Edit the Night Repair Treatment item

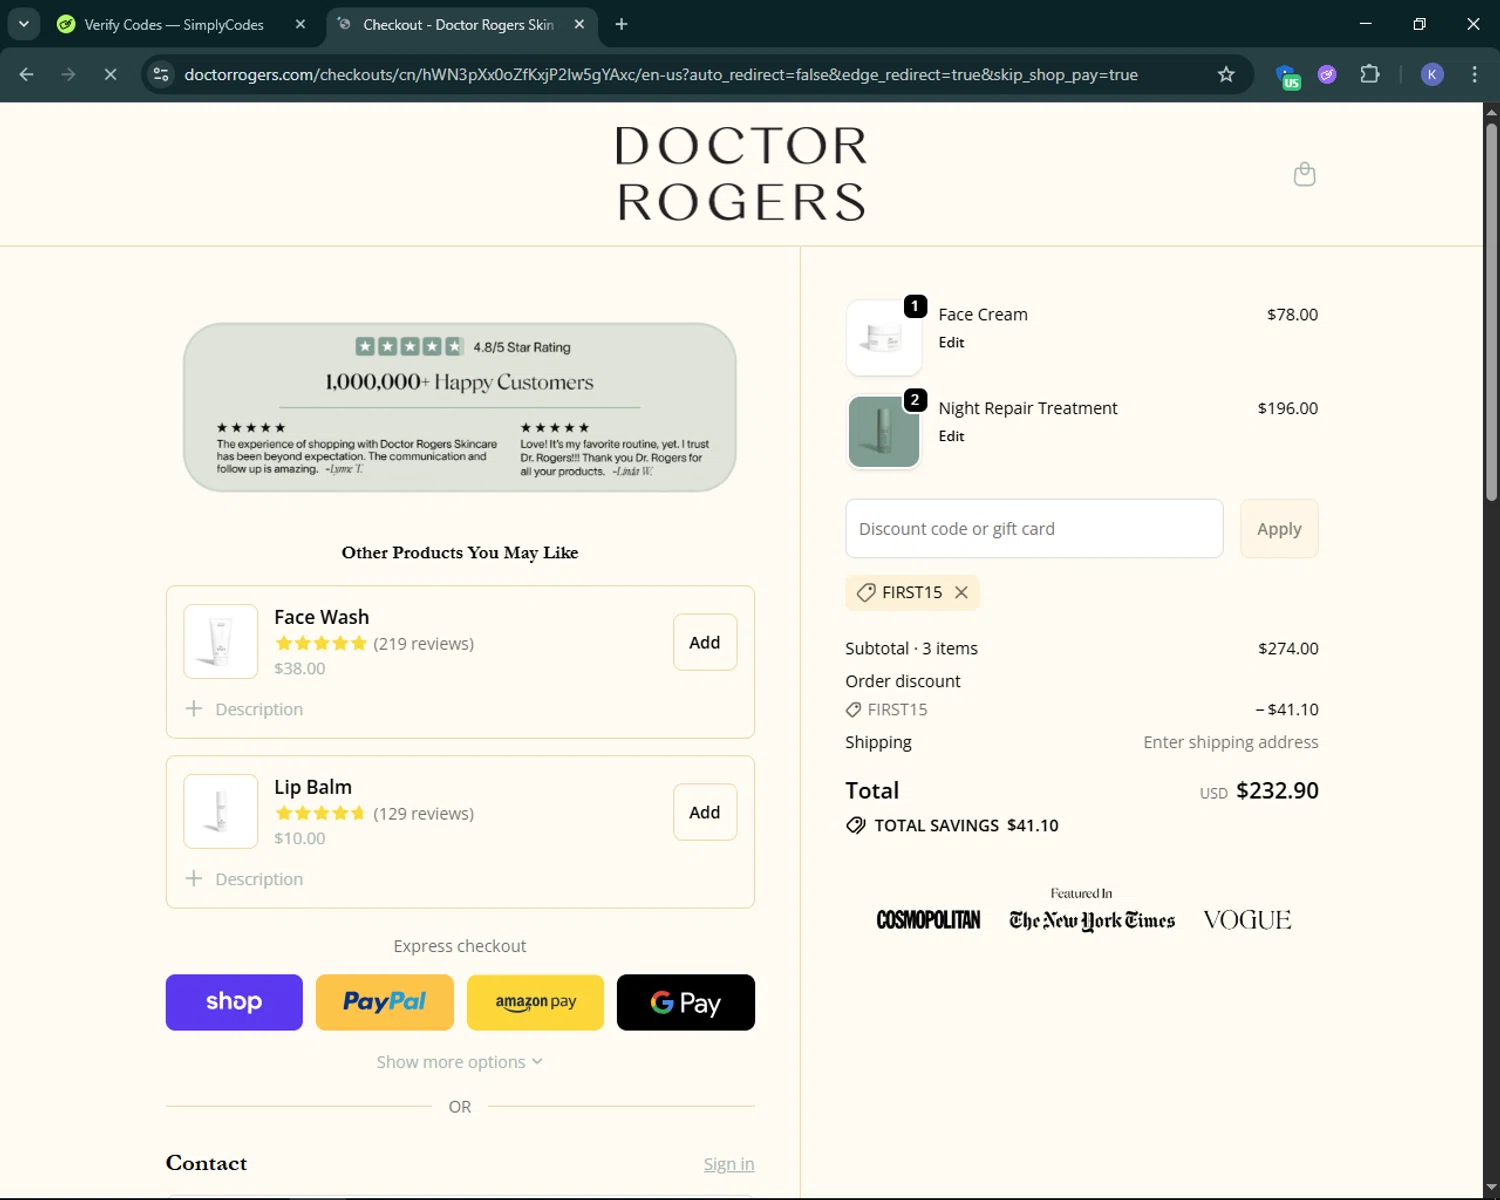pos(951,436)
